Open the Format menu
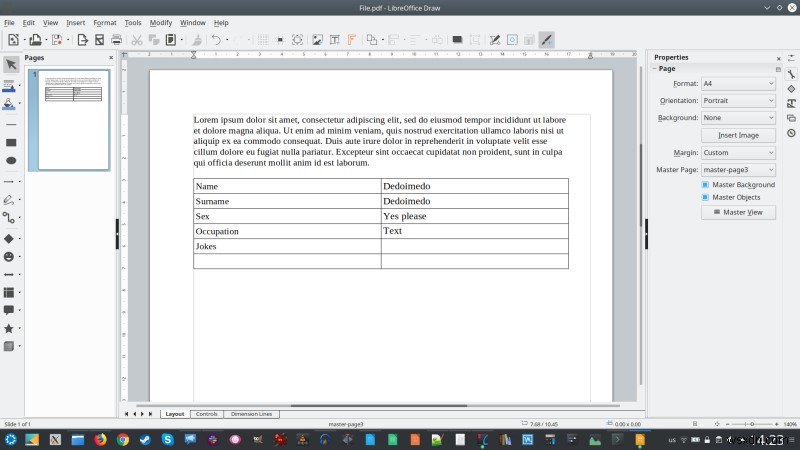 pyautogui.click(x=105, y=23)
